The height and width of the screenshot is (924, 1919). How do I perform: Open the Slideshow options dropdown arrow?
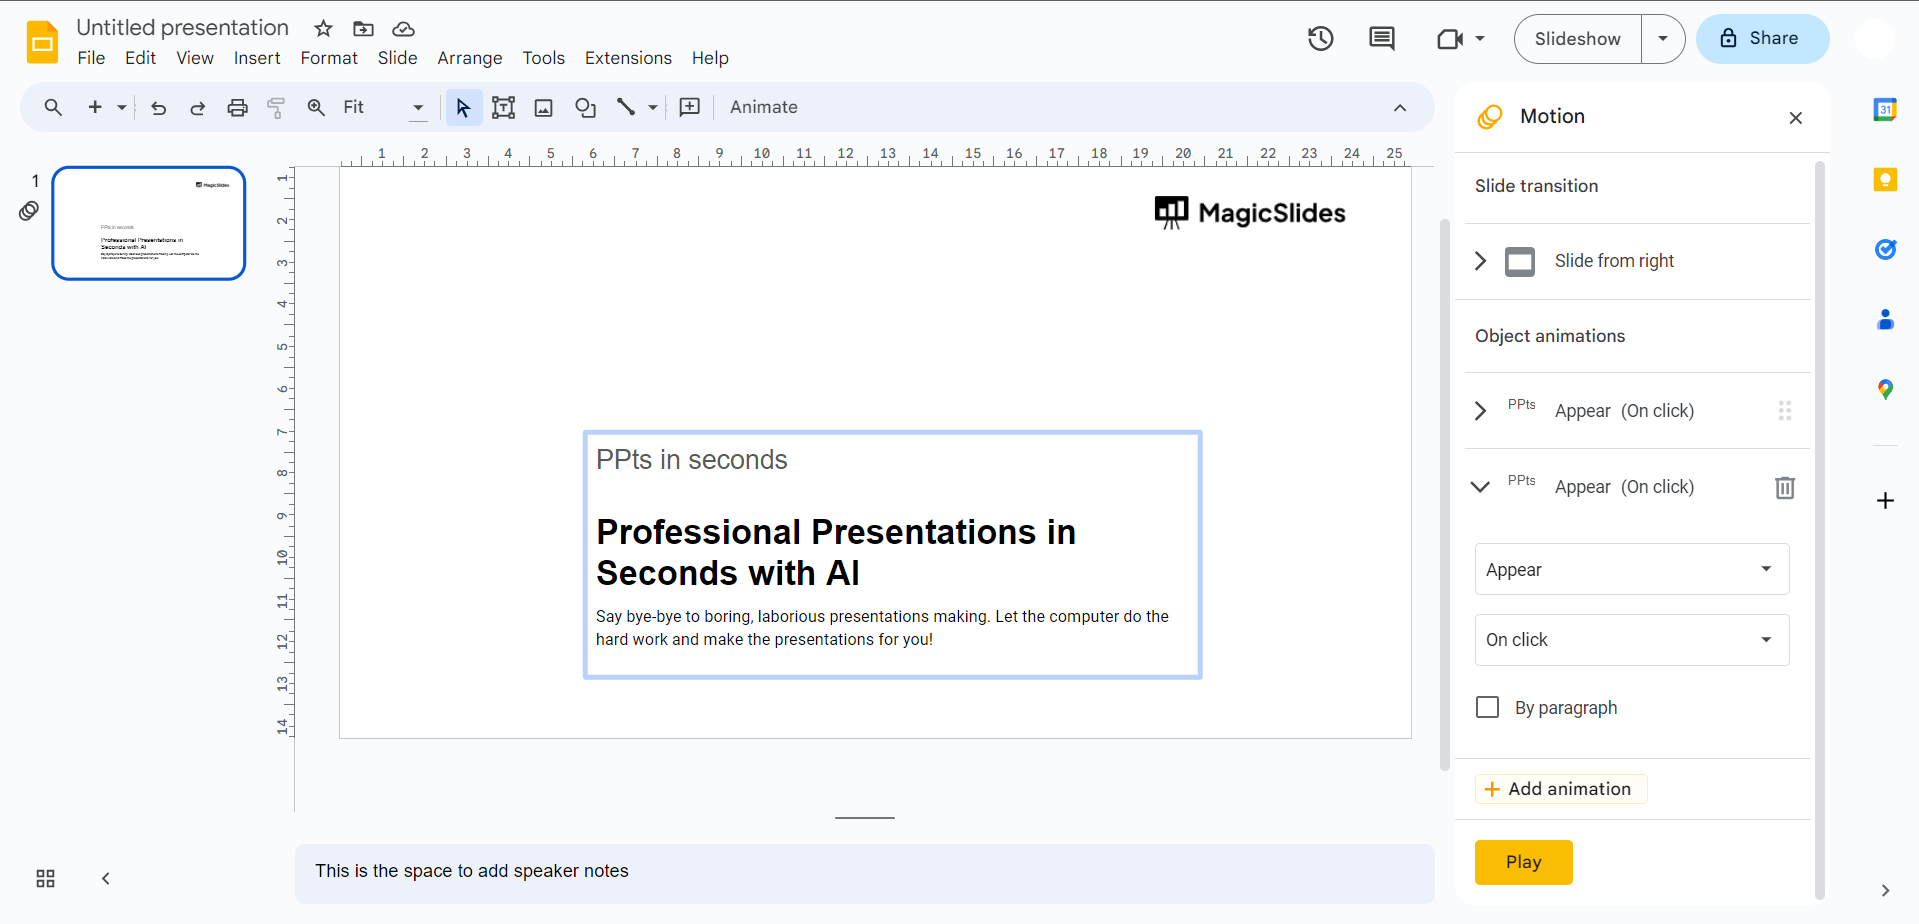[x=1663, y=39]
